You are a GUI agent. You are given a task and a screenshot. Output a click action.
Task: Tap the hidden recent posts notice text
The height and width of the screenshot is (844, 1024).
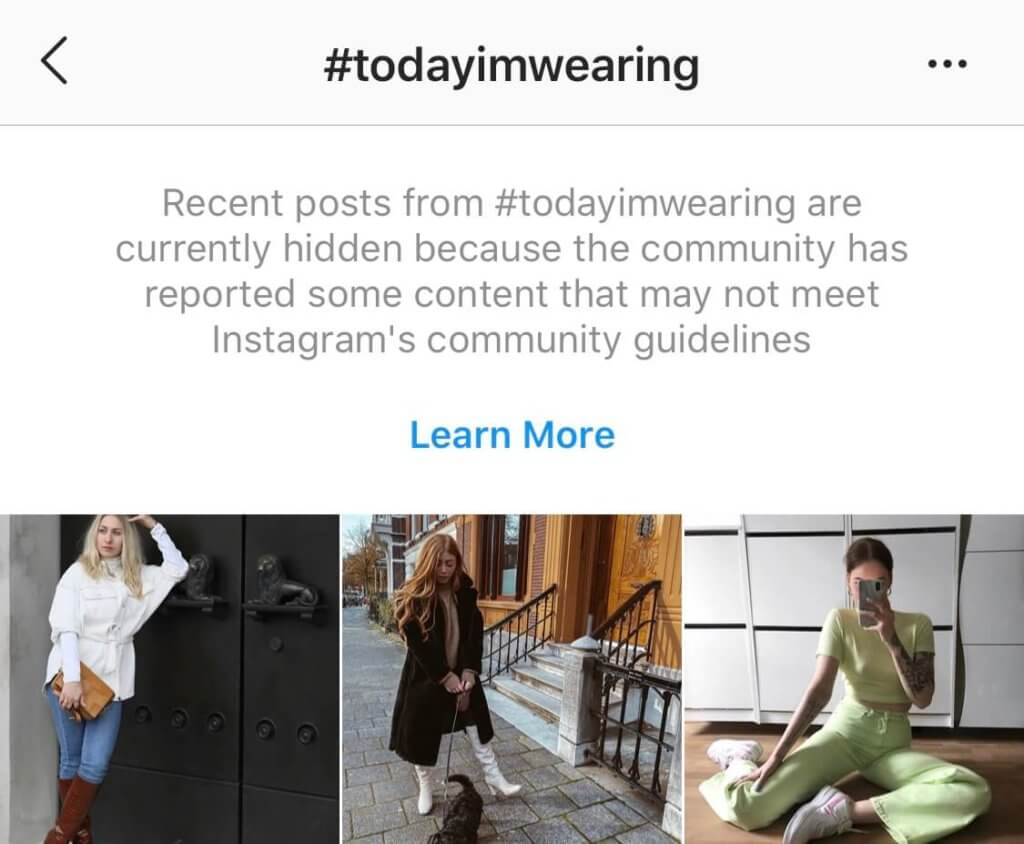512,271
